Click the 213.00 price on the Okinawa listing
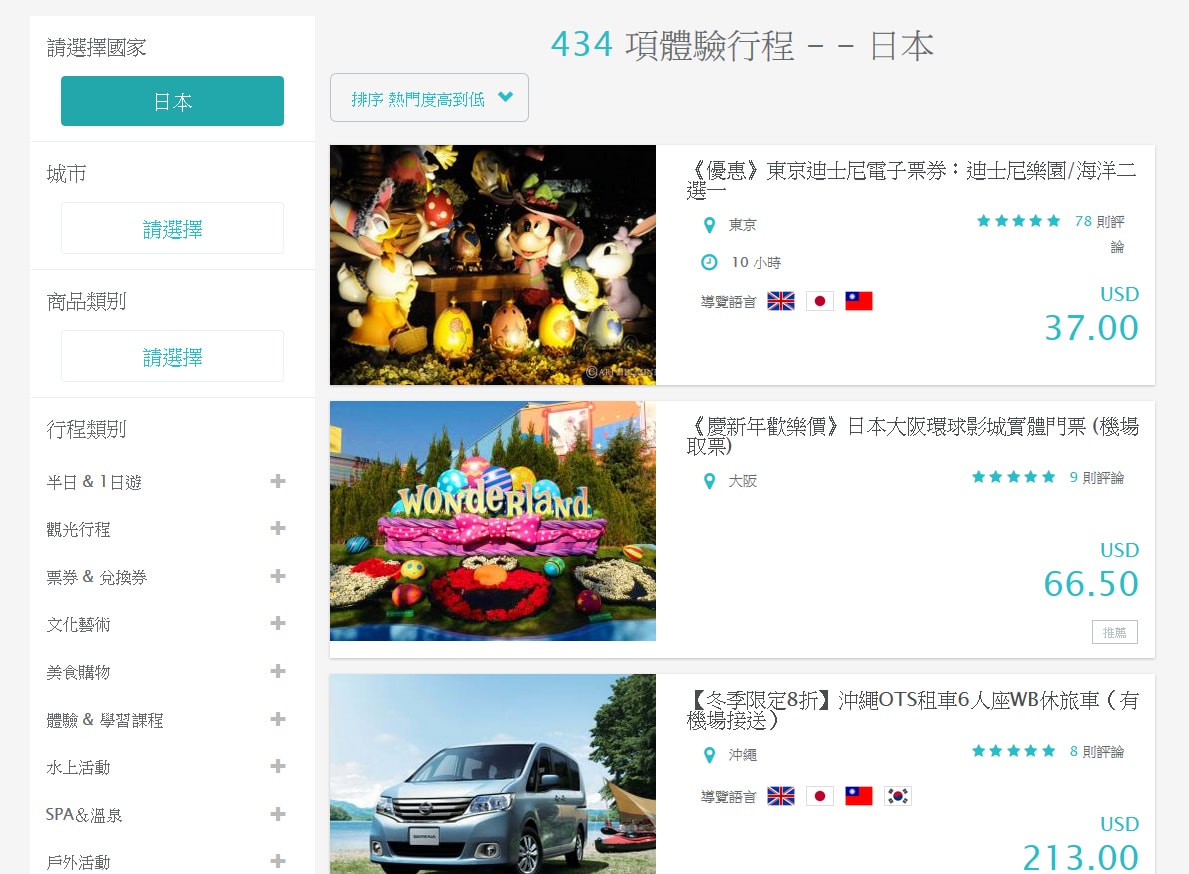This screenshot has height=874, width=1189. 1081,857
